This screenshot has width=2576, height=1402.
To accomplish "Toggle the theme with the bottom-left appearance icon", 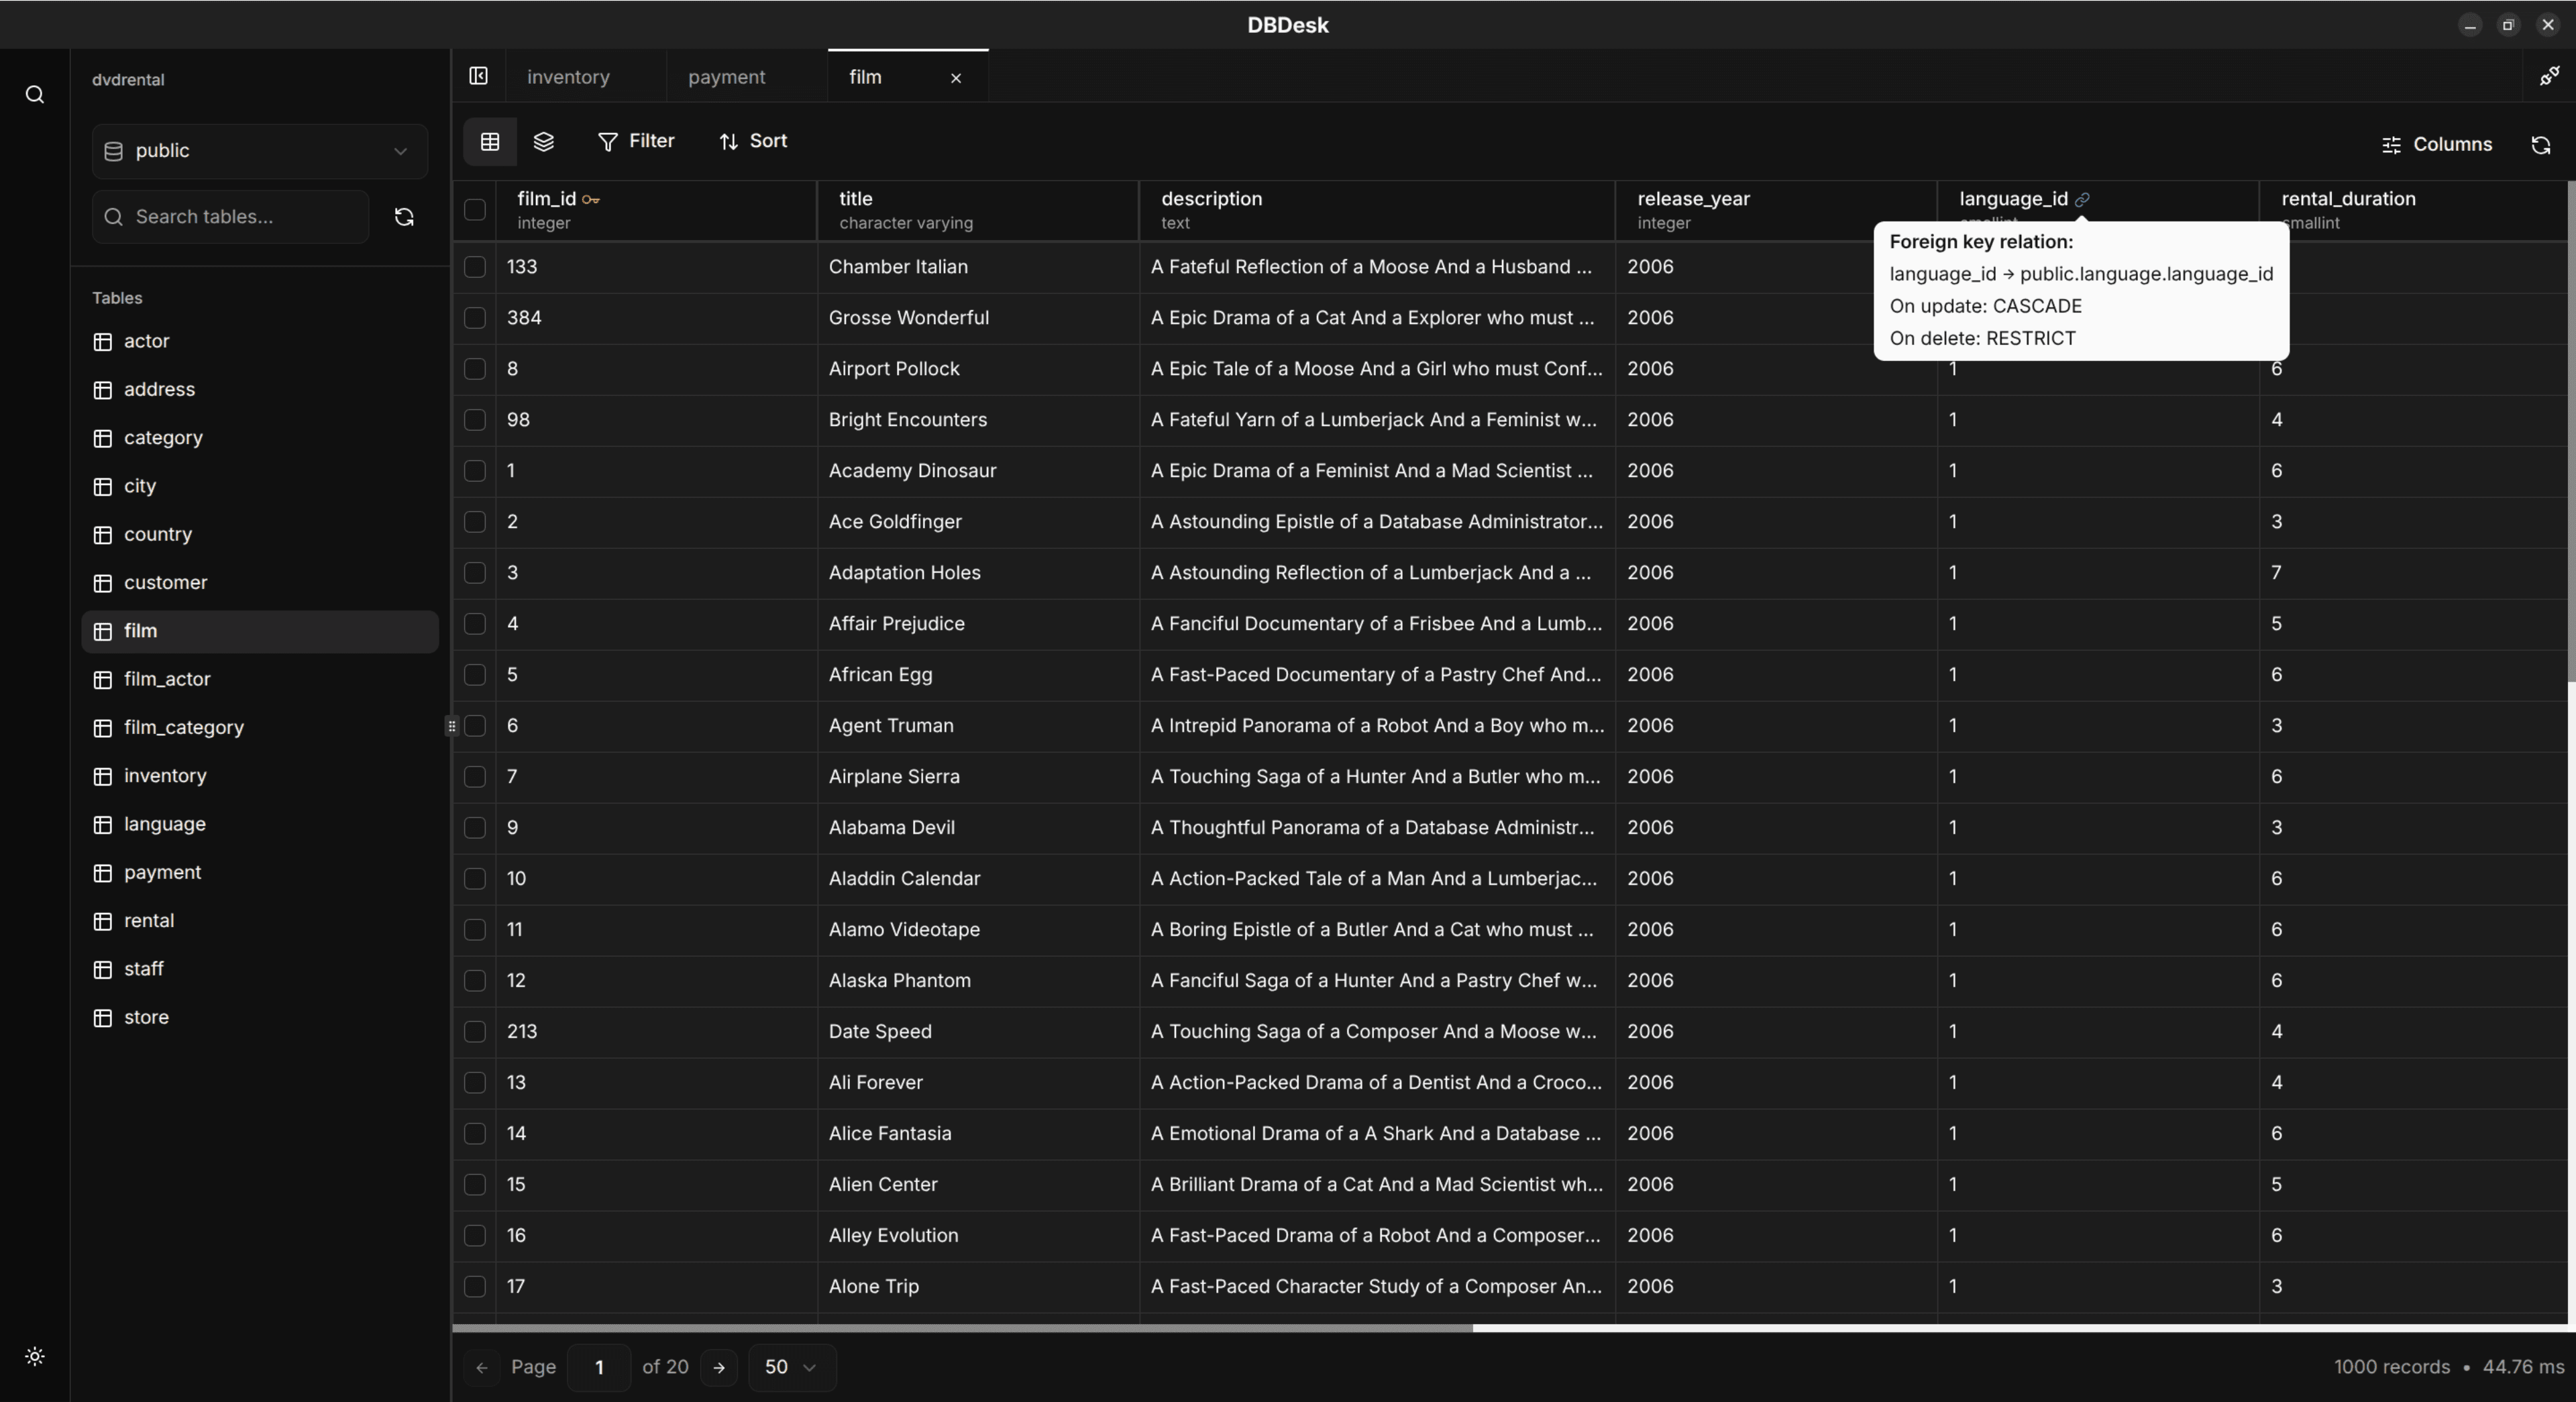I will click(34, 1357).
